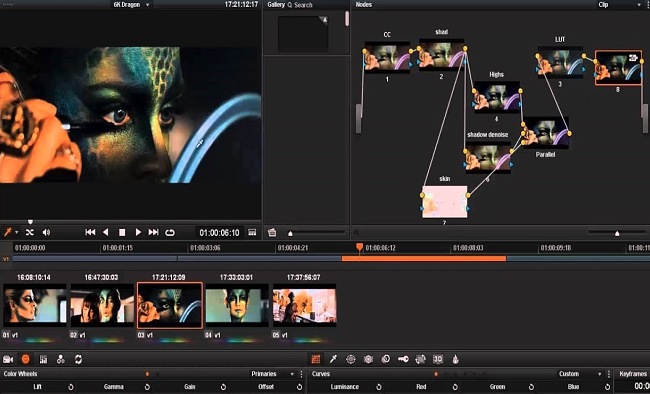The image size is (650, 394).
Task: Jump to the last frame
Action: 153,232
